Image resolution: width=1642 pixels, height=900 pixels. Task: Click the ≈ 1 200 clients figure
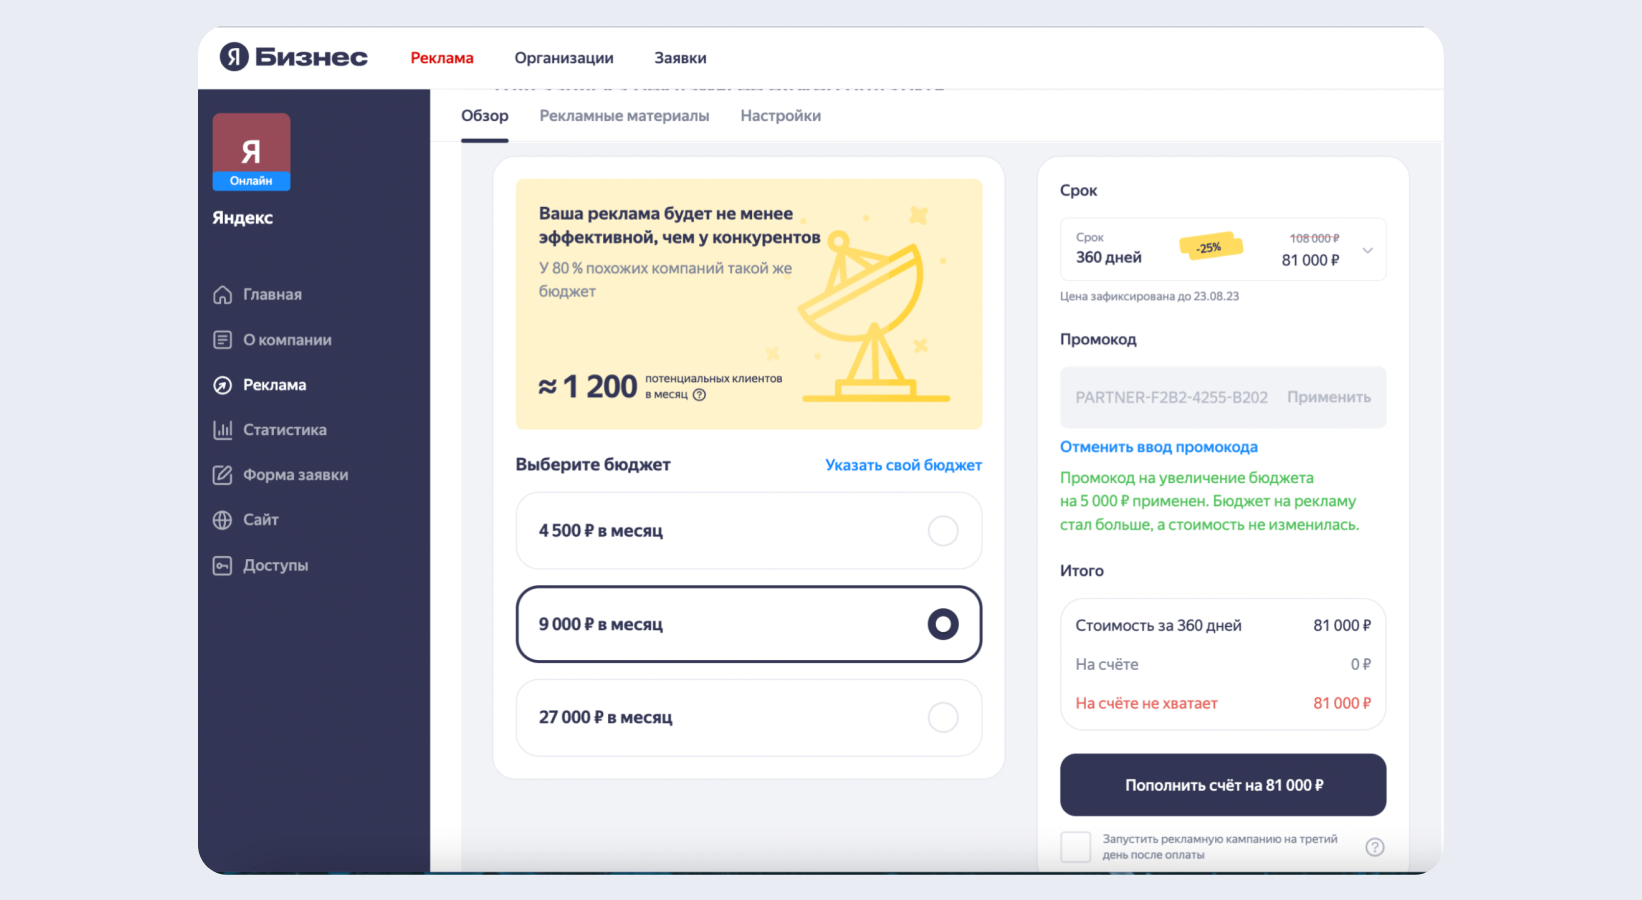click(587, 386)
